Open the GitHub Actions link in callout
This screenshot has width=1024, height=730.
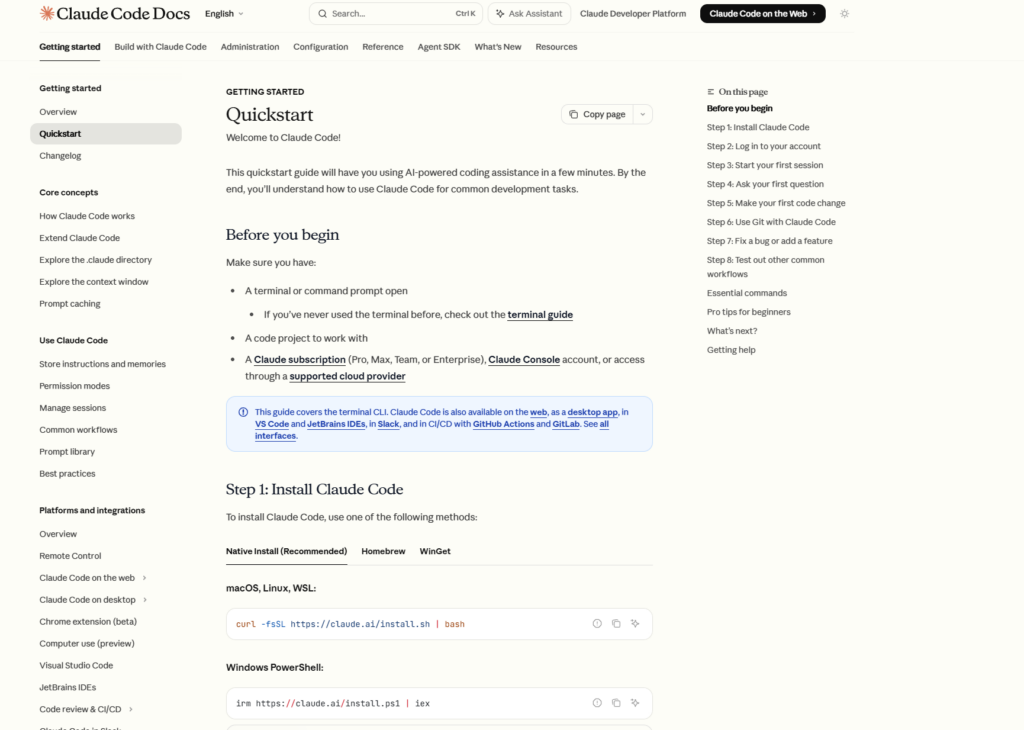[x=504, y=424]
